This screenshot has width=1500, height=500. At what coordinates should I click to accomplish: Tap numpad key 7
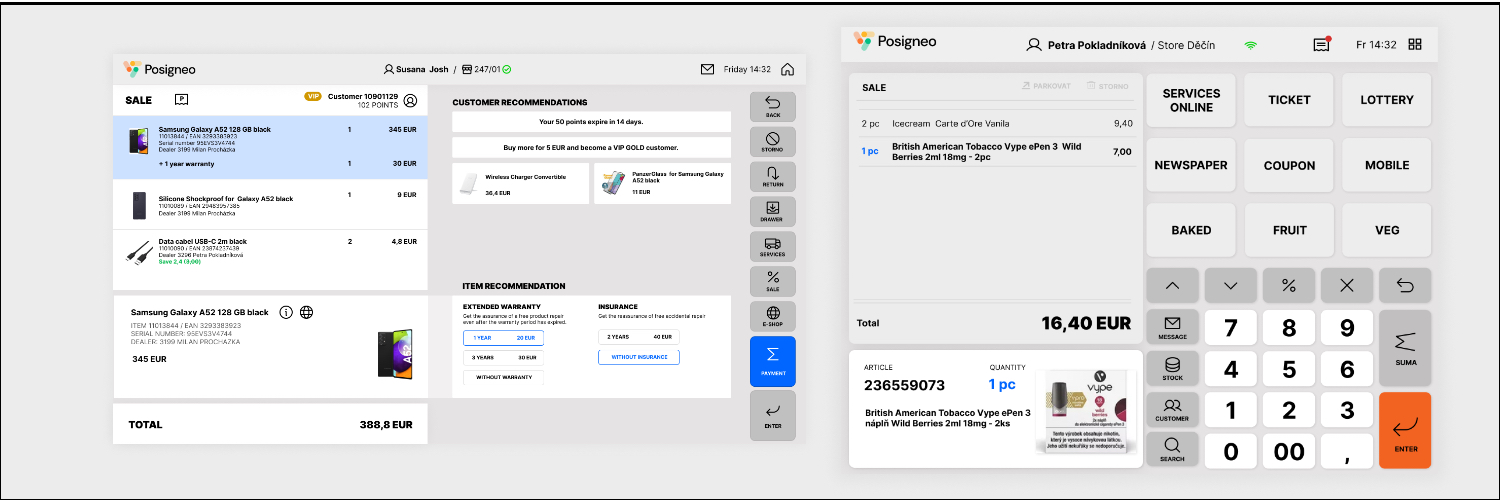click(1231, 328)
